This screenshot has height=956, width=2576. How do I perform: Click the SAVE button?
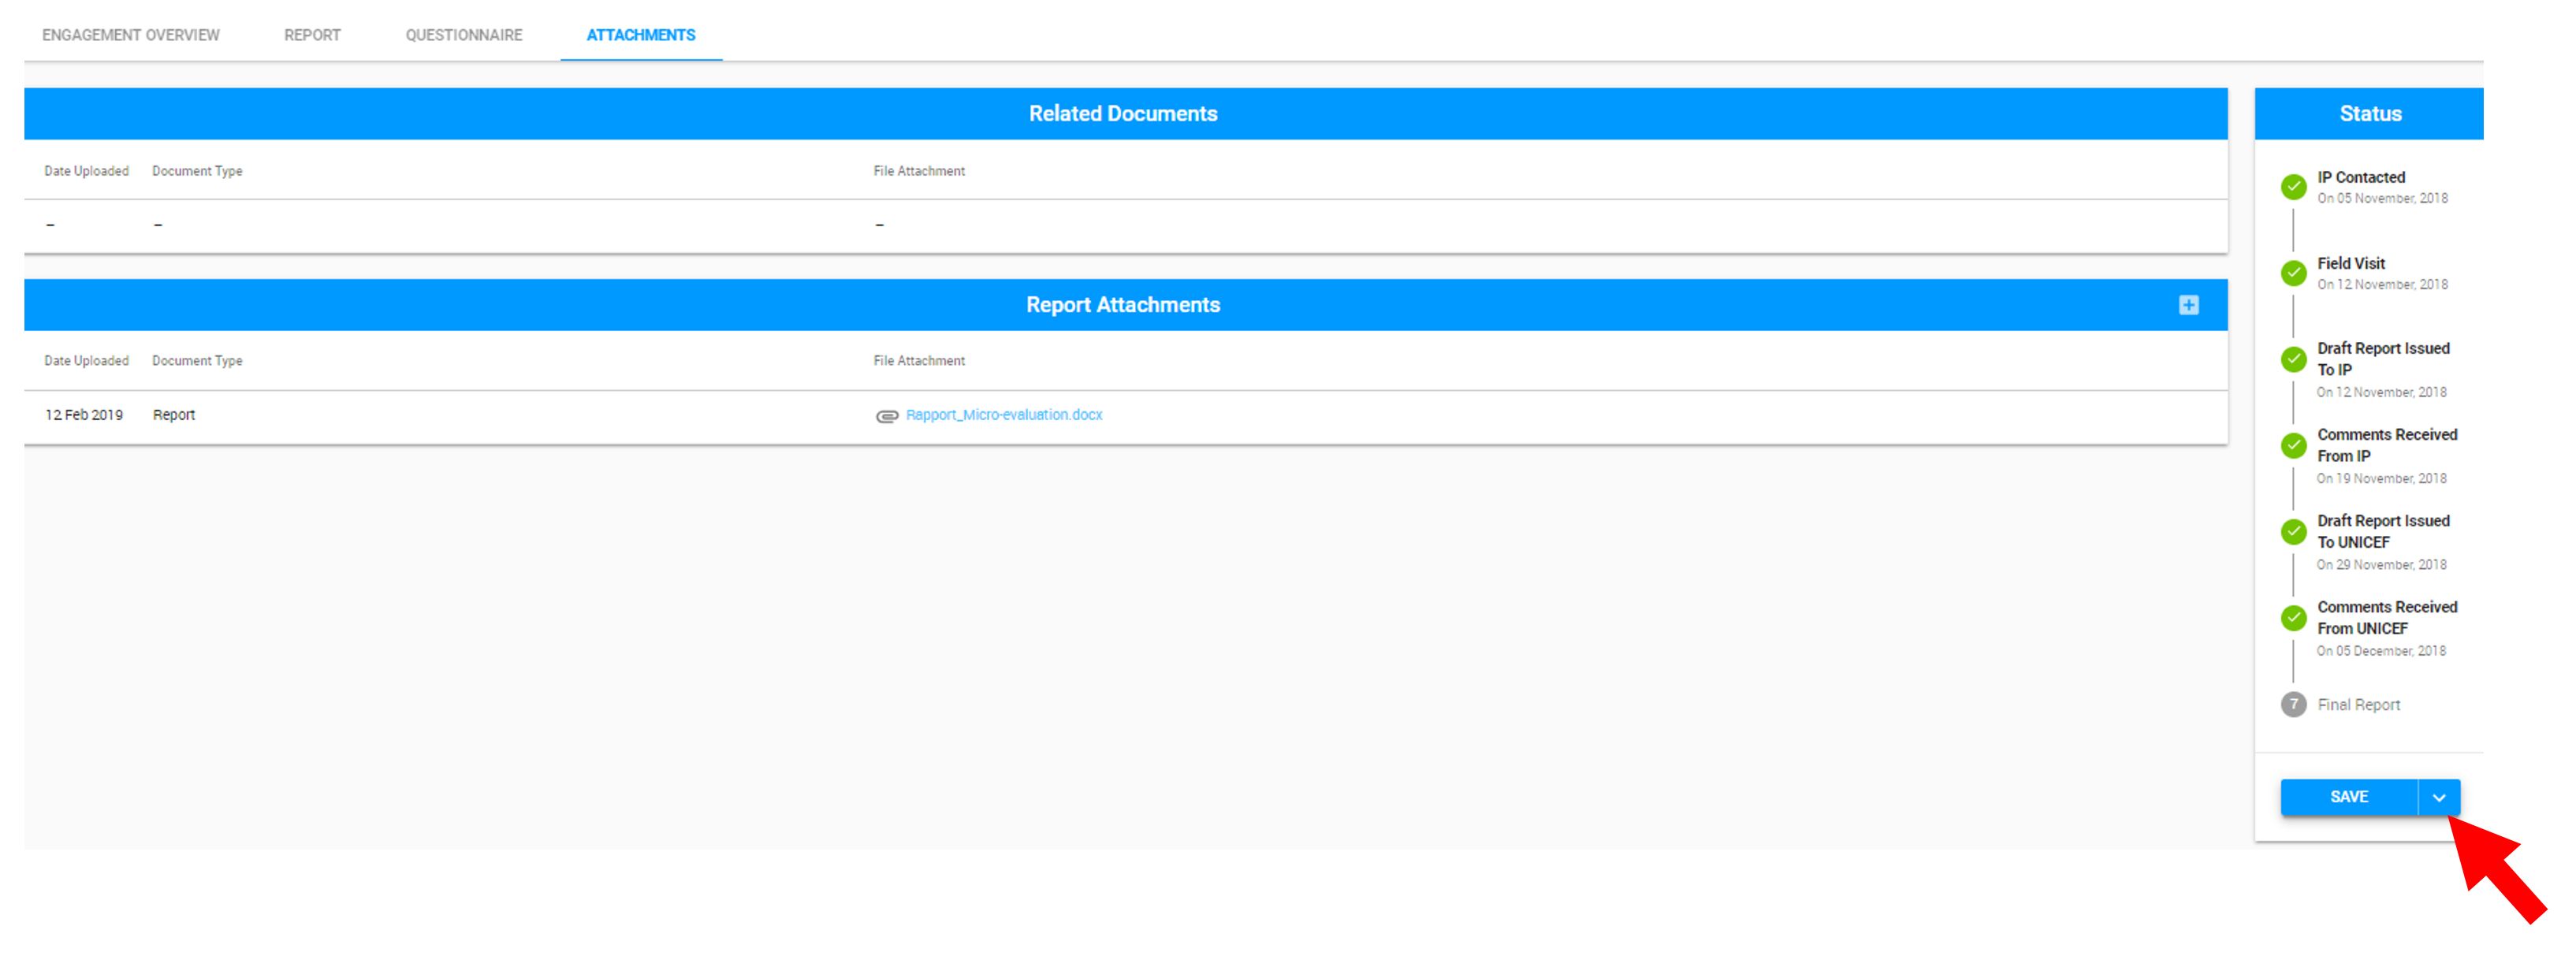(x=2349, y=797)
